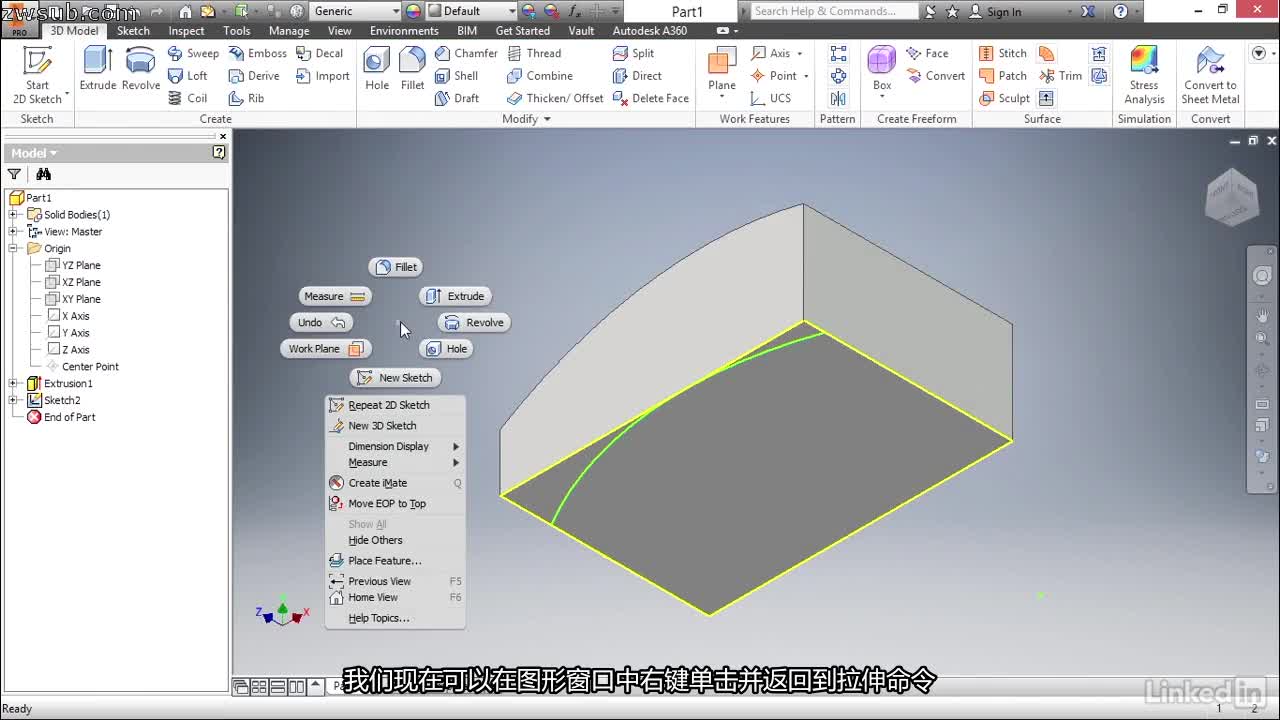Choose the Sweep command
Screen dimensions: 1280x720
pyautogui.click(x=193, y=53)
